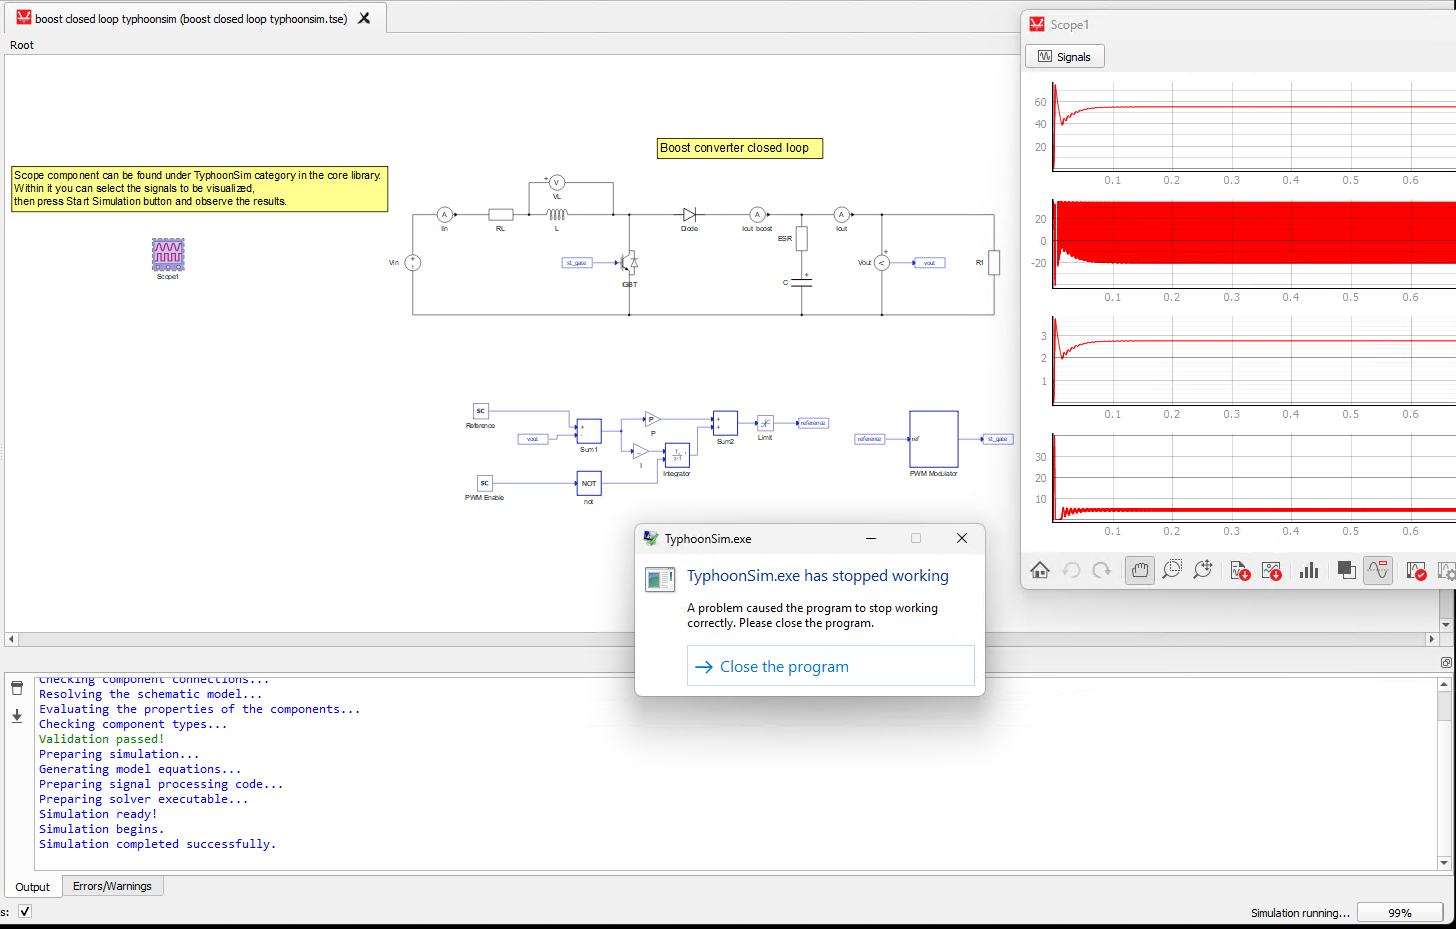1456x929 pixels.
Task: Select the Vout voltage measurement component
Action: coord(881,263)
